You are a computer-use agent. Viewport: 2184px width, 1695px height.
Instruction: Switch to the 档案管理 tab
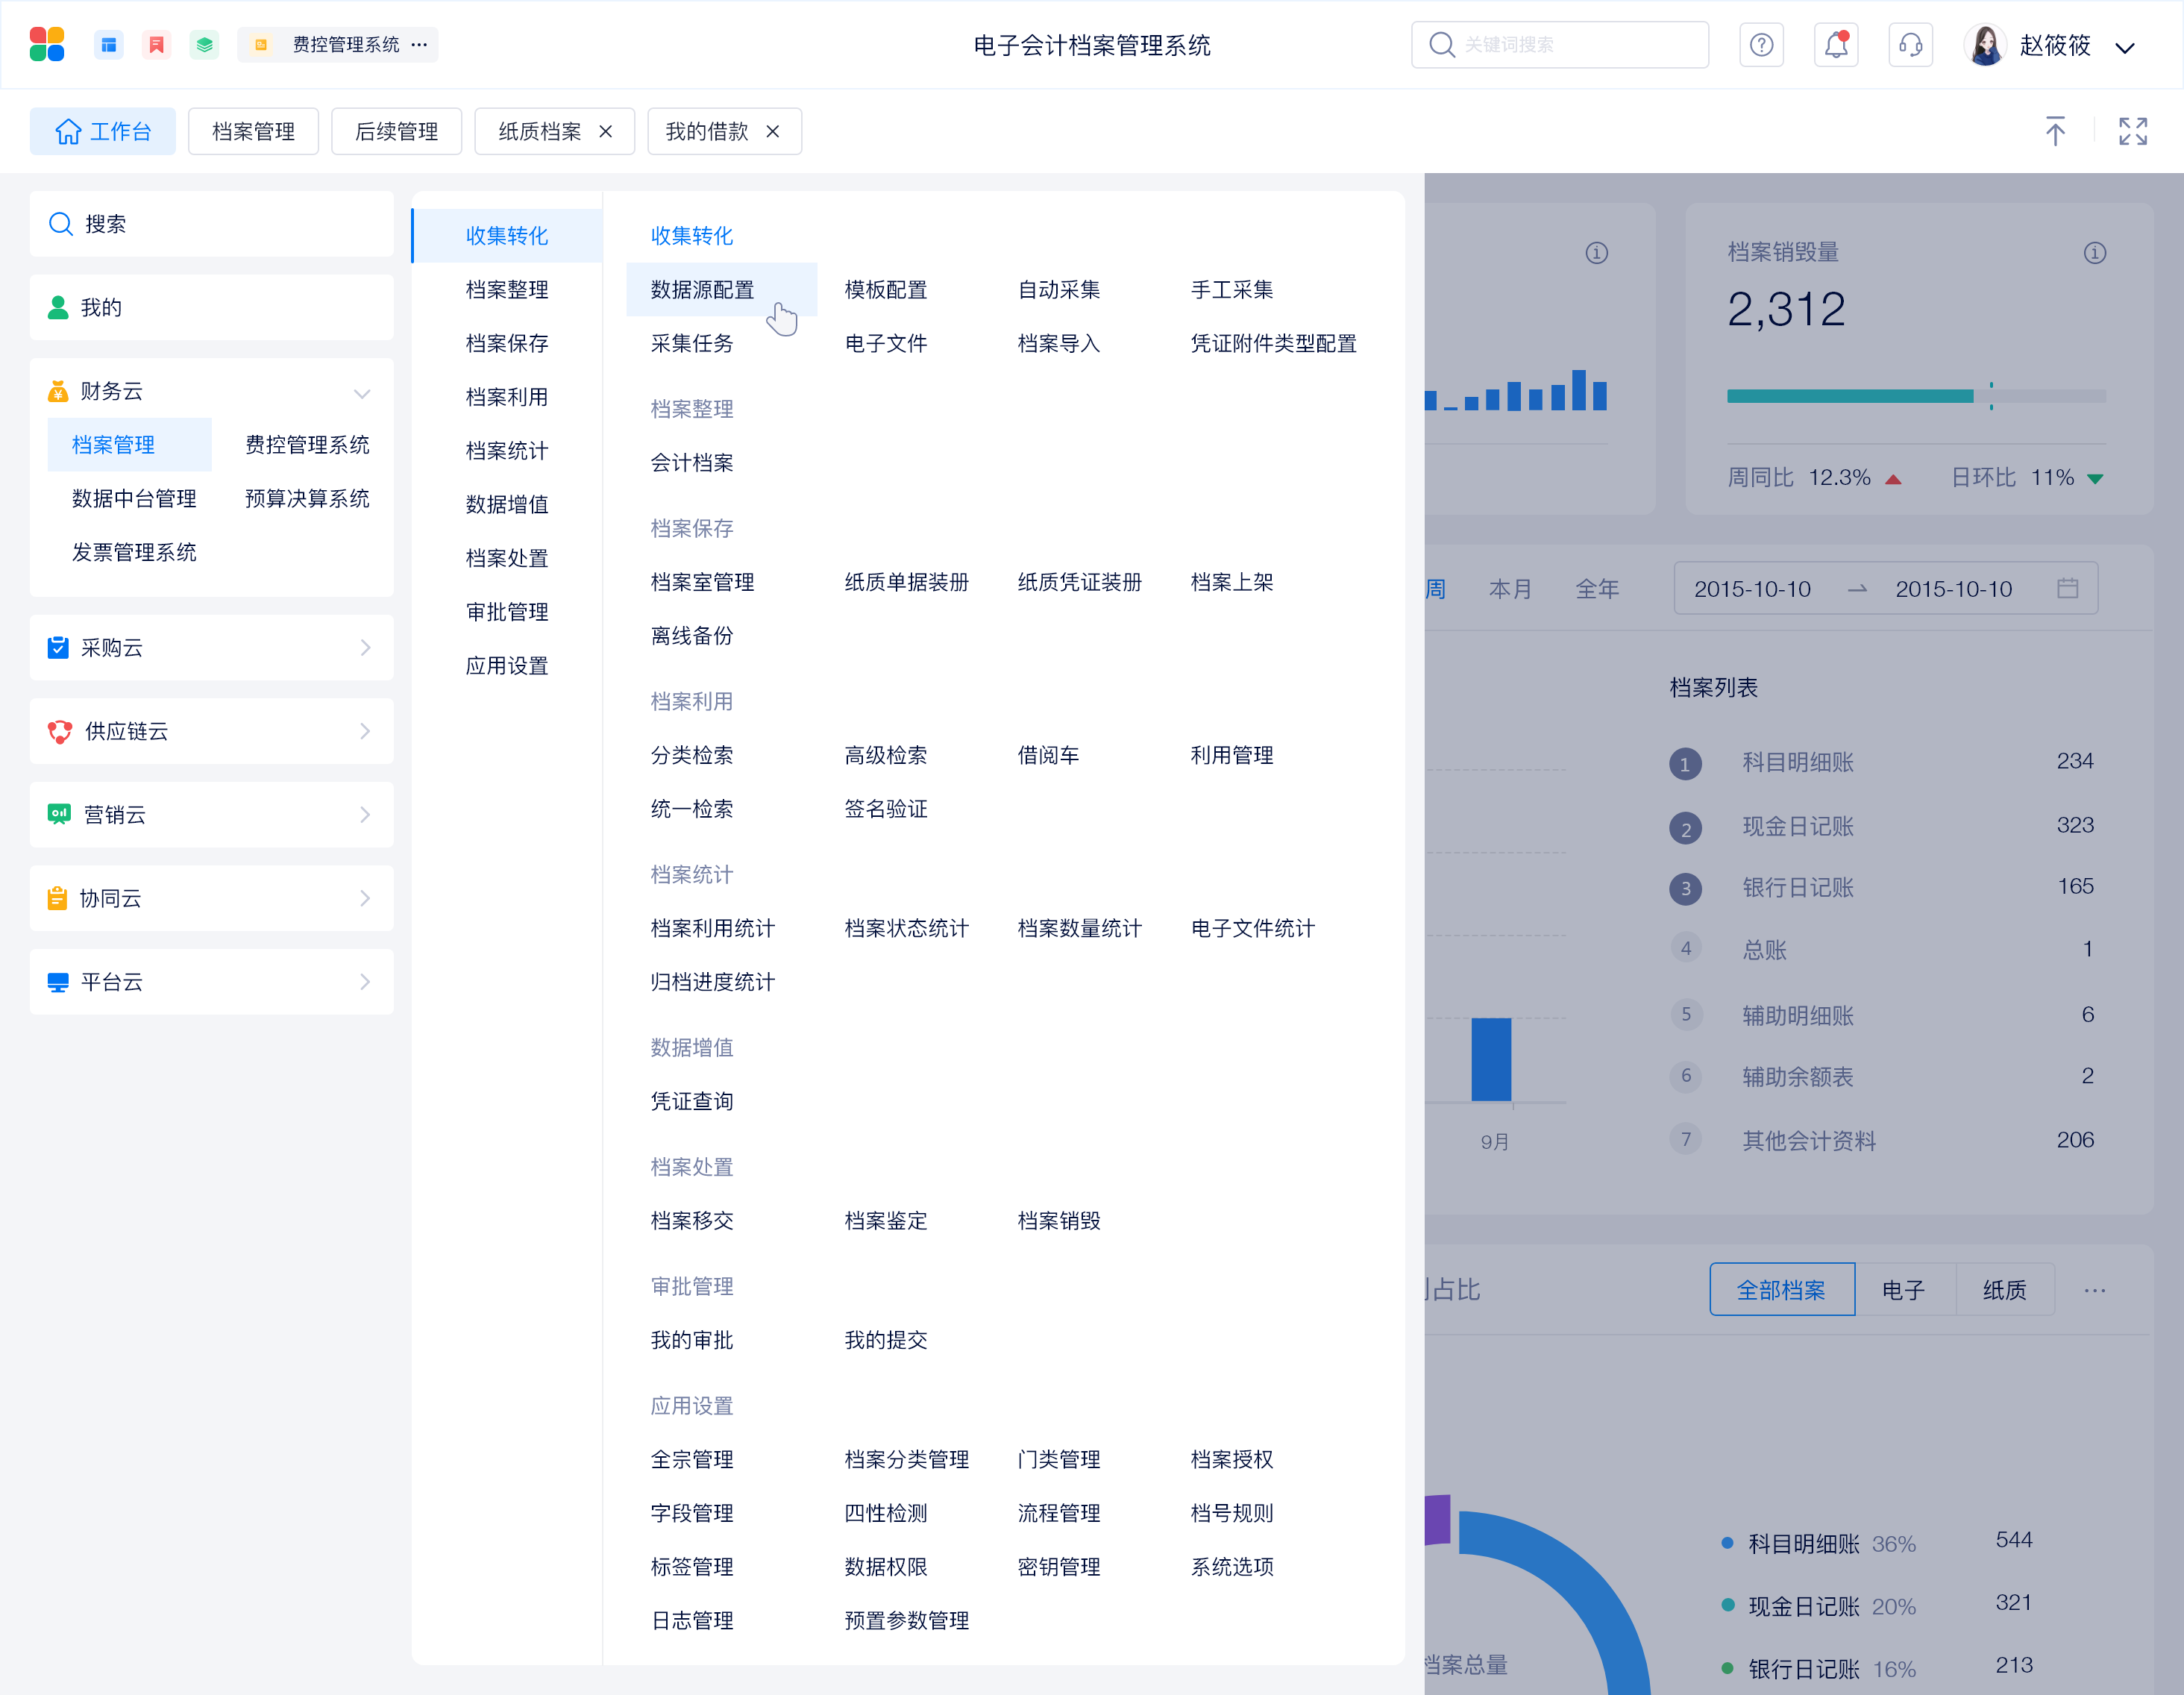coord(253,131)
